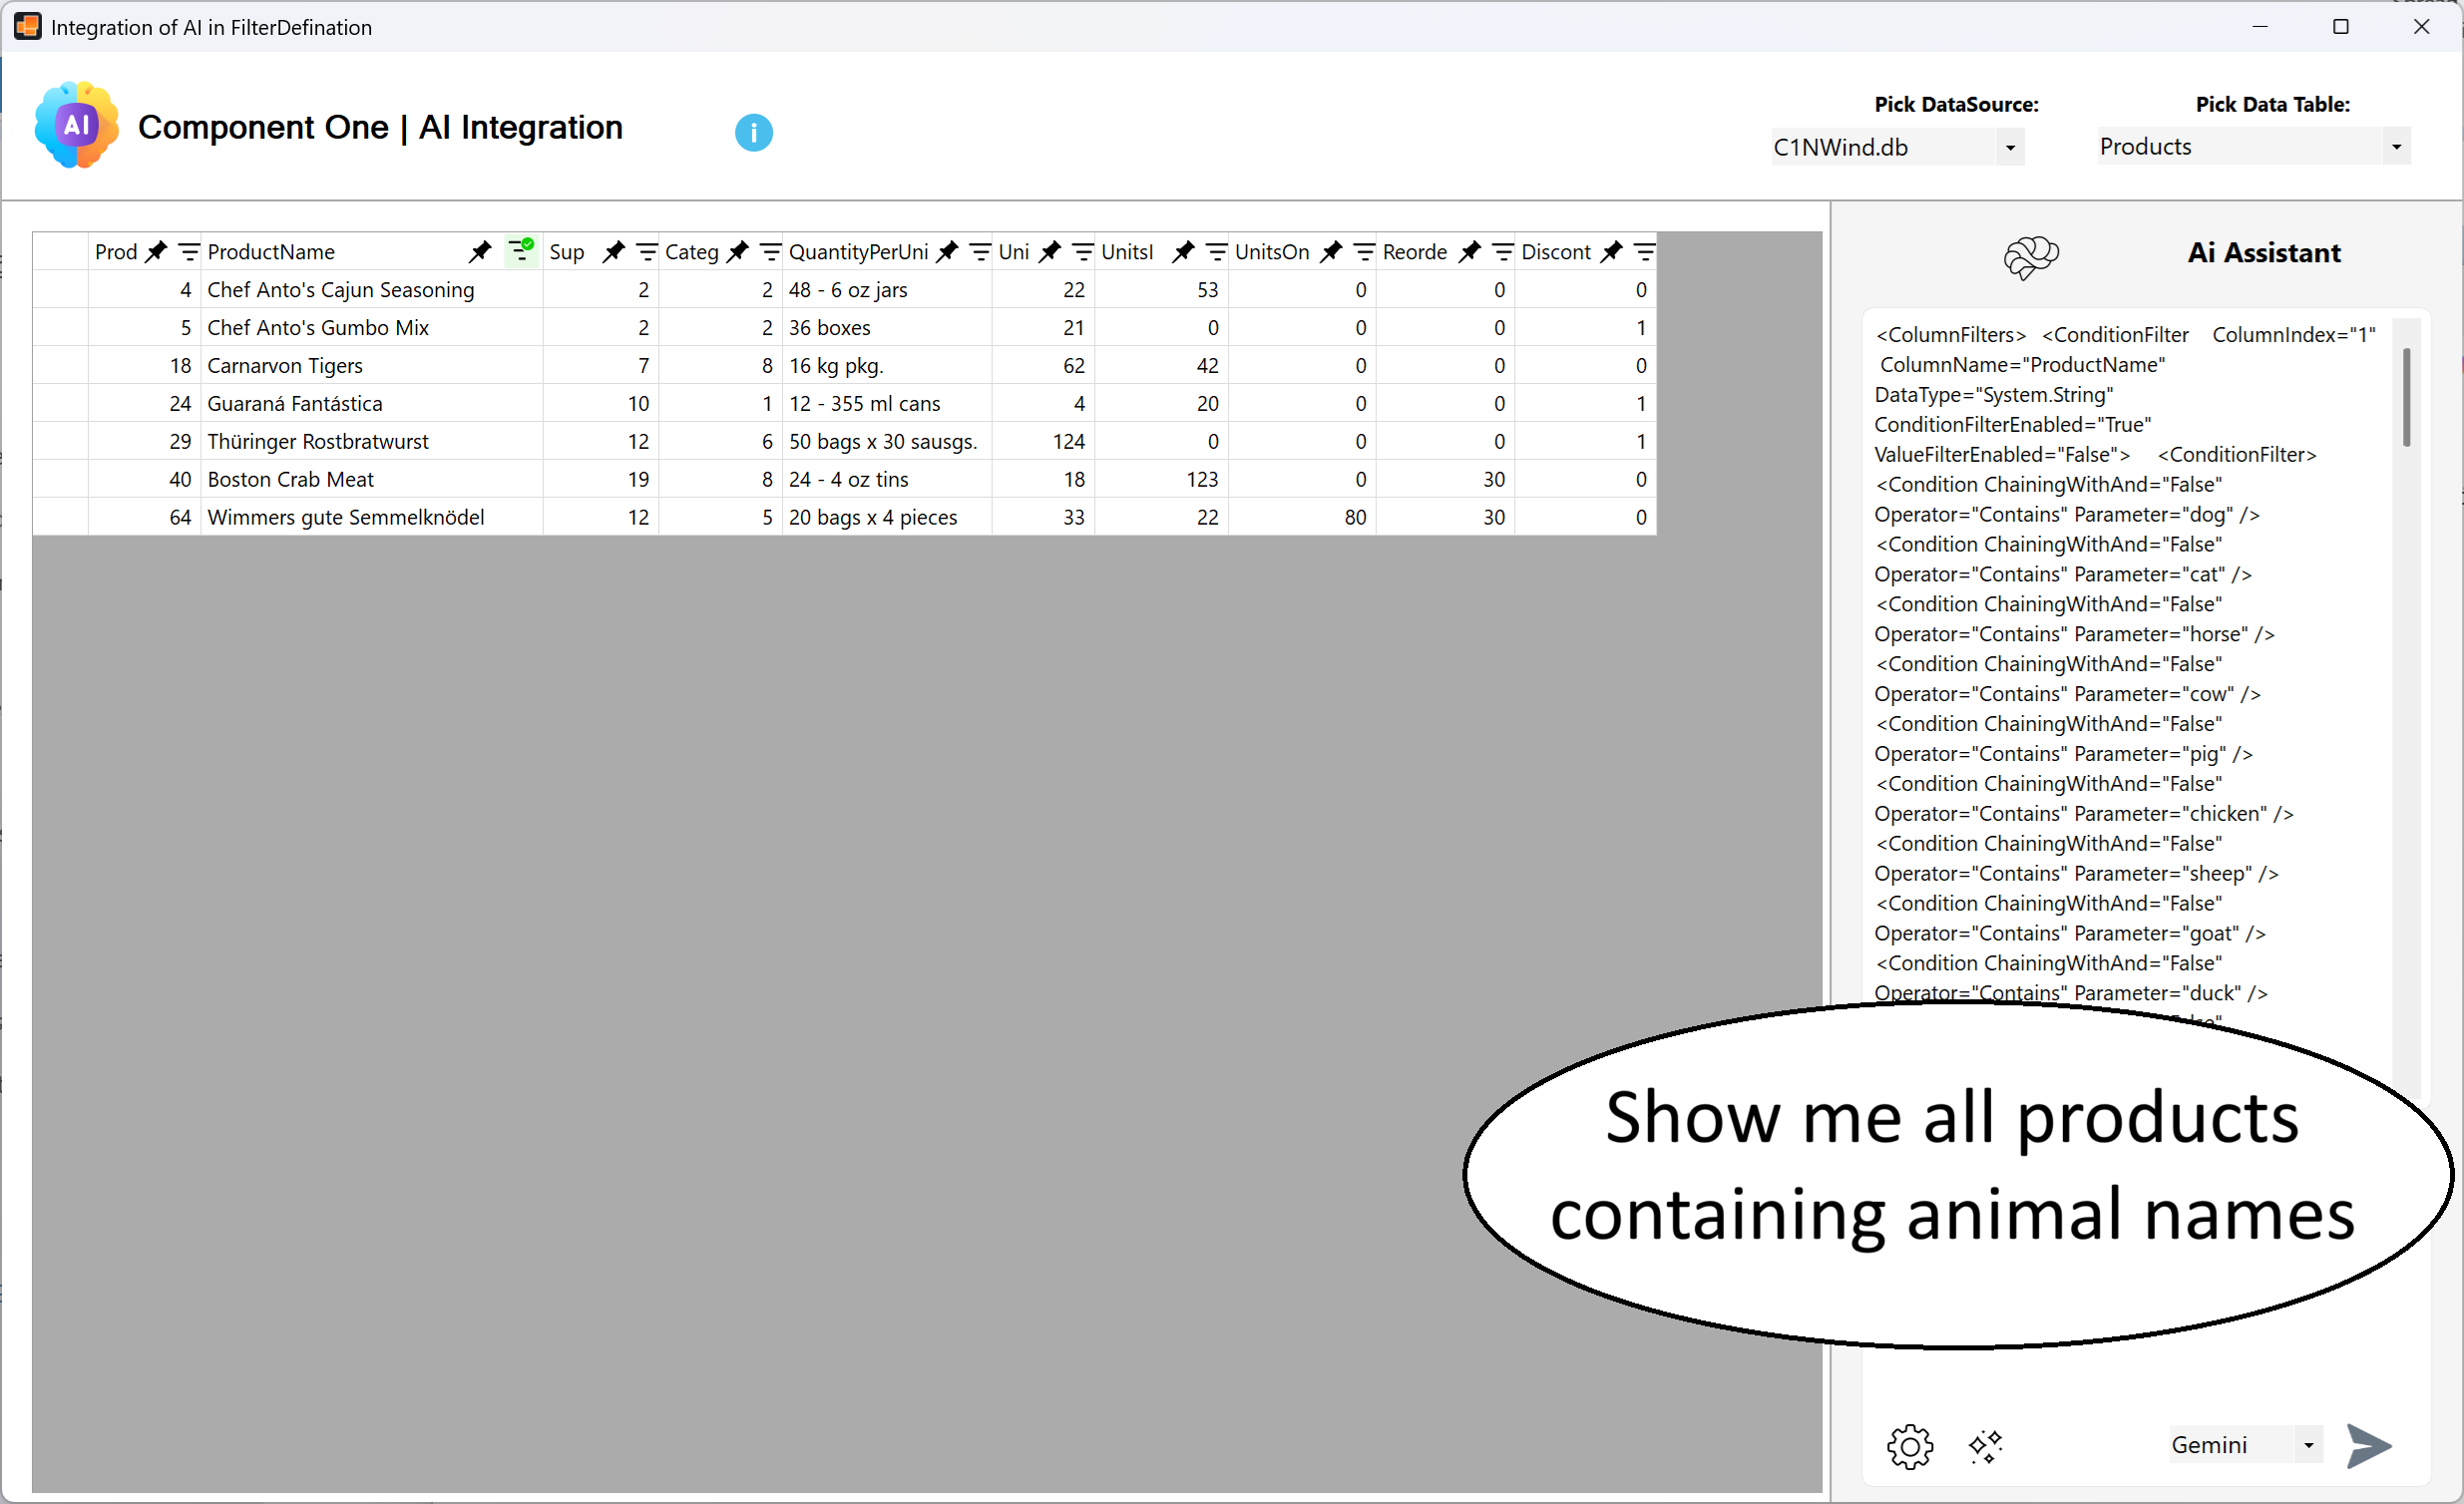Maximize the application window

click(x=2340, y=27)
